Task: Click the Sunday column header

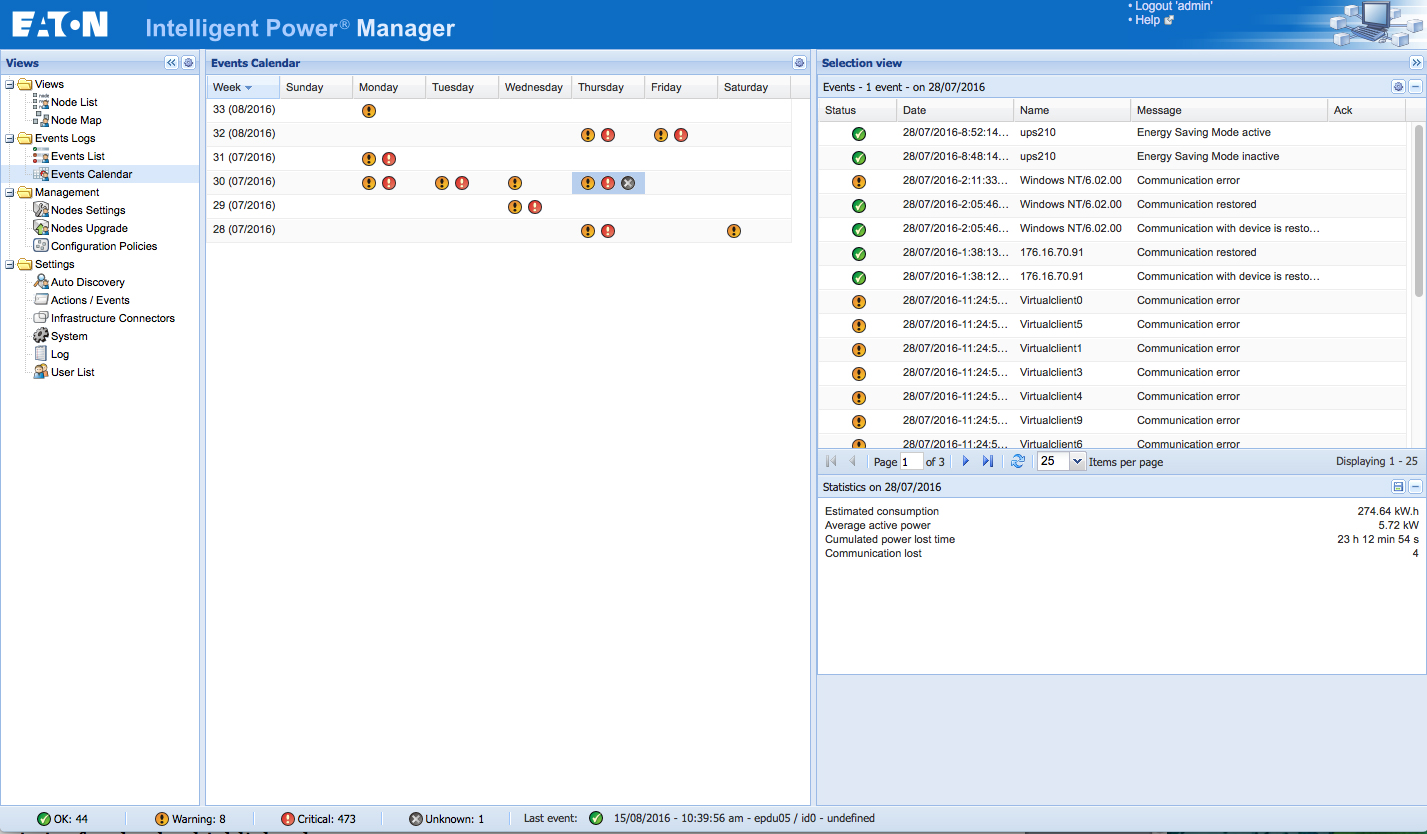Action: pos(316,87)
